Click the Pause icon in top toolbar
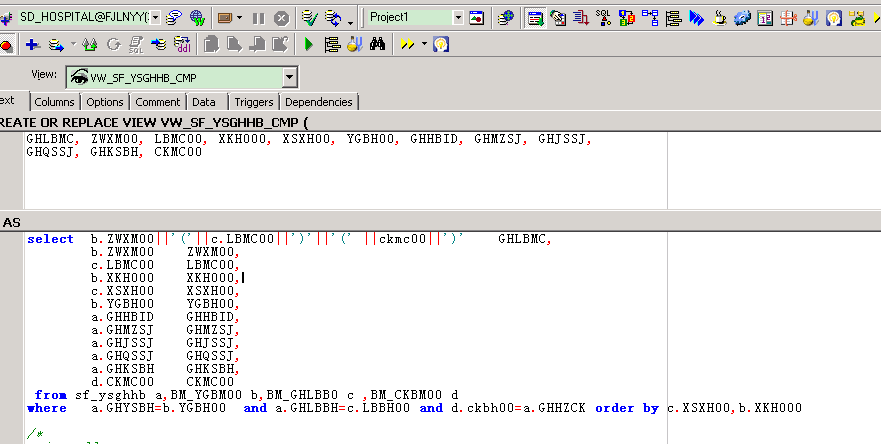881x444 pixels. tap(258, 18)
